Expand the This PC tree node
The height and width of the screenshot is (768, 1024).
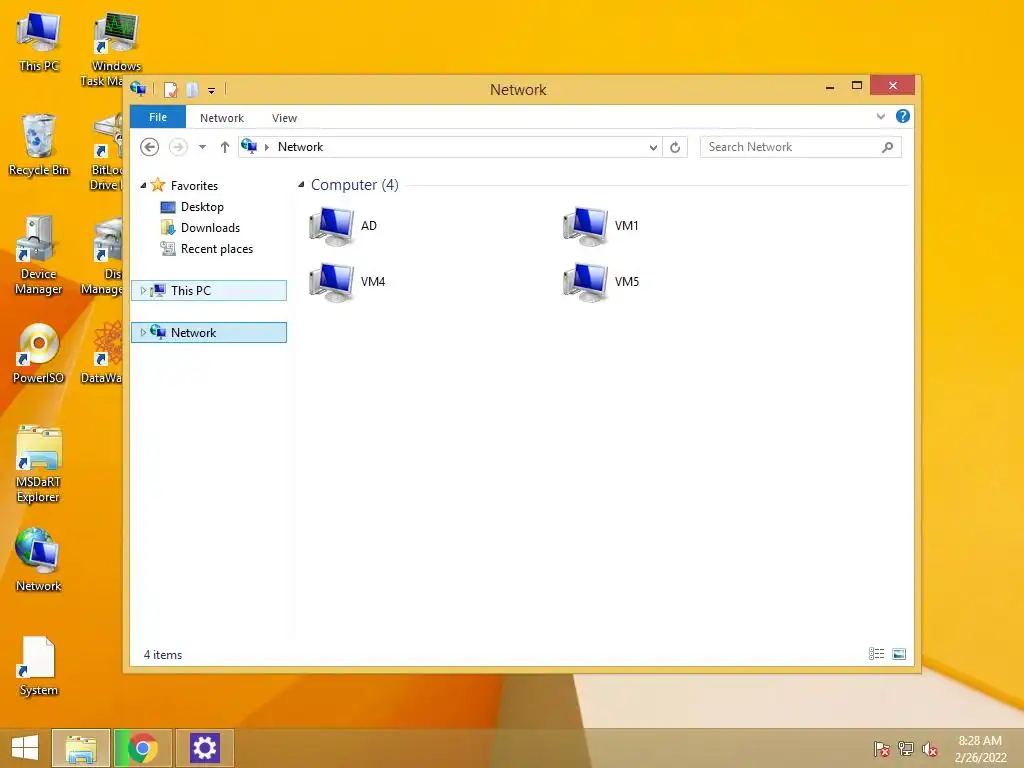(143, 291)
